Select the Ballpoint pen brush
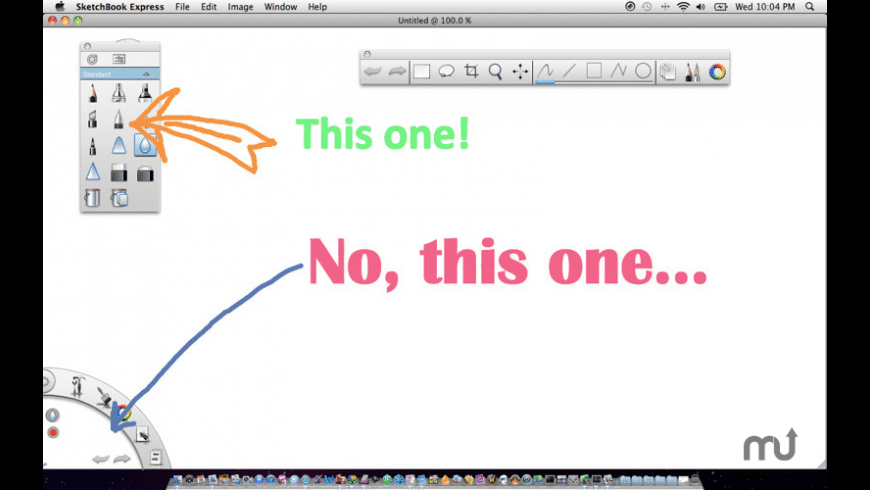Image resolution: width=870 pixels, height=490 pixels. click(119, 119)
